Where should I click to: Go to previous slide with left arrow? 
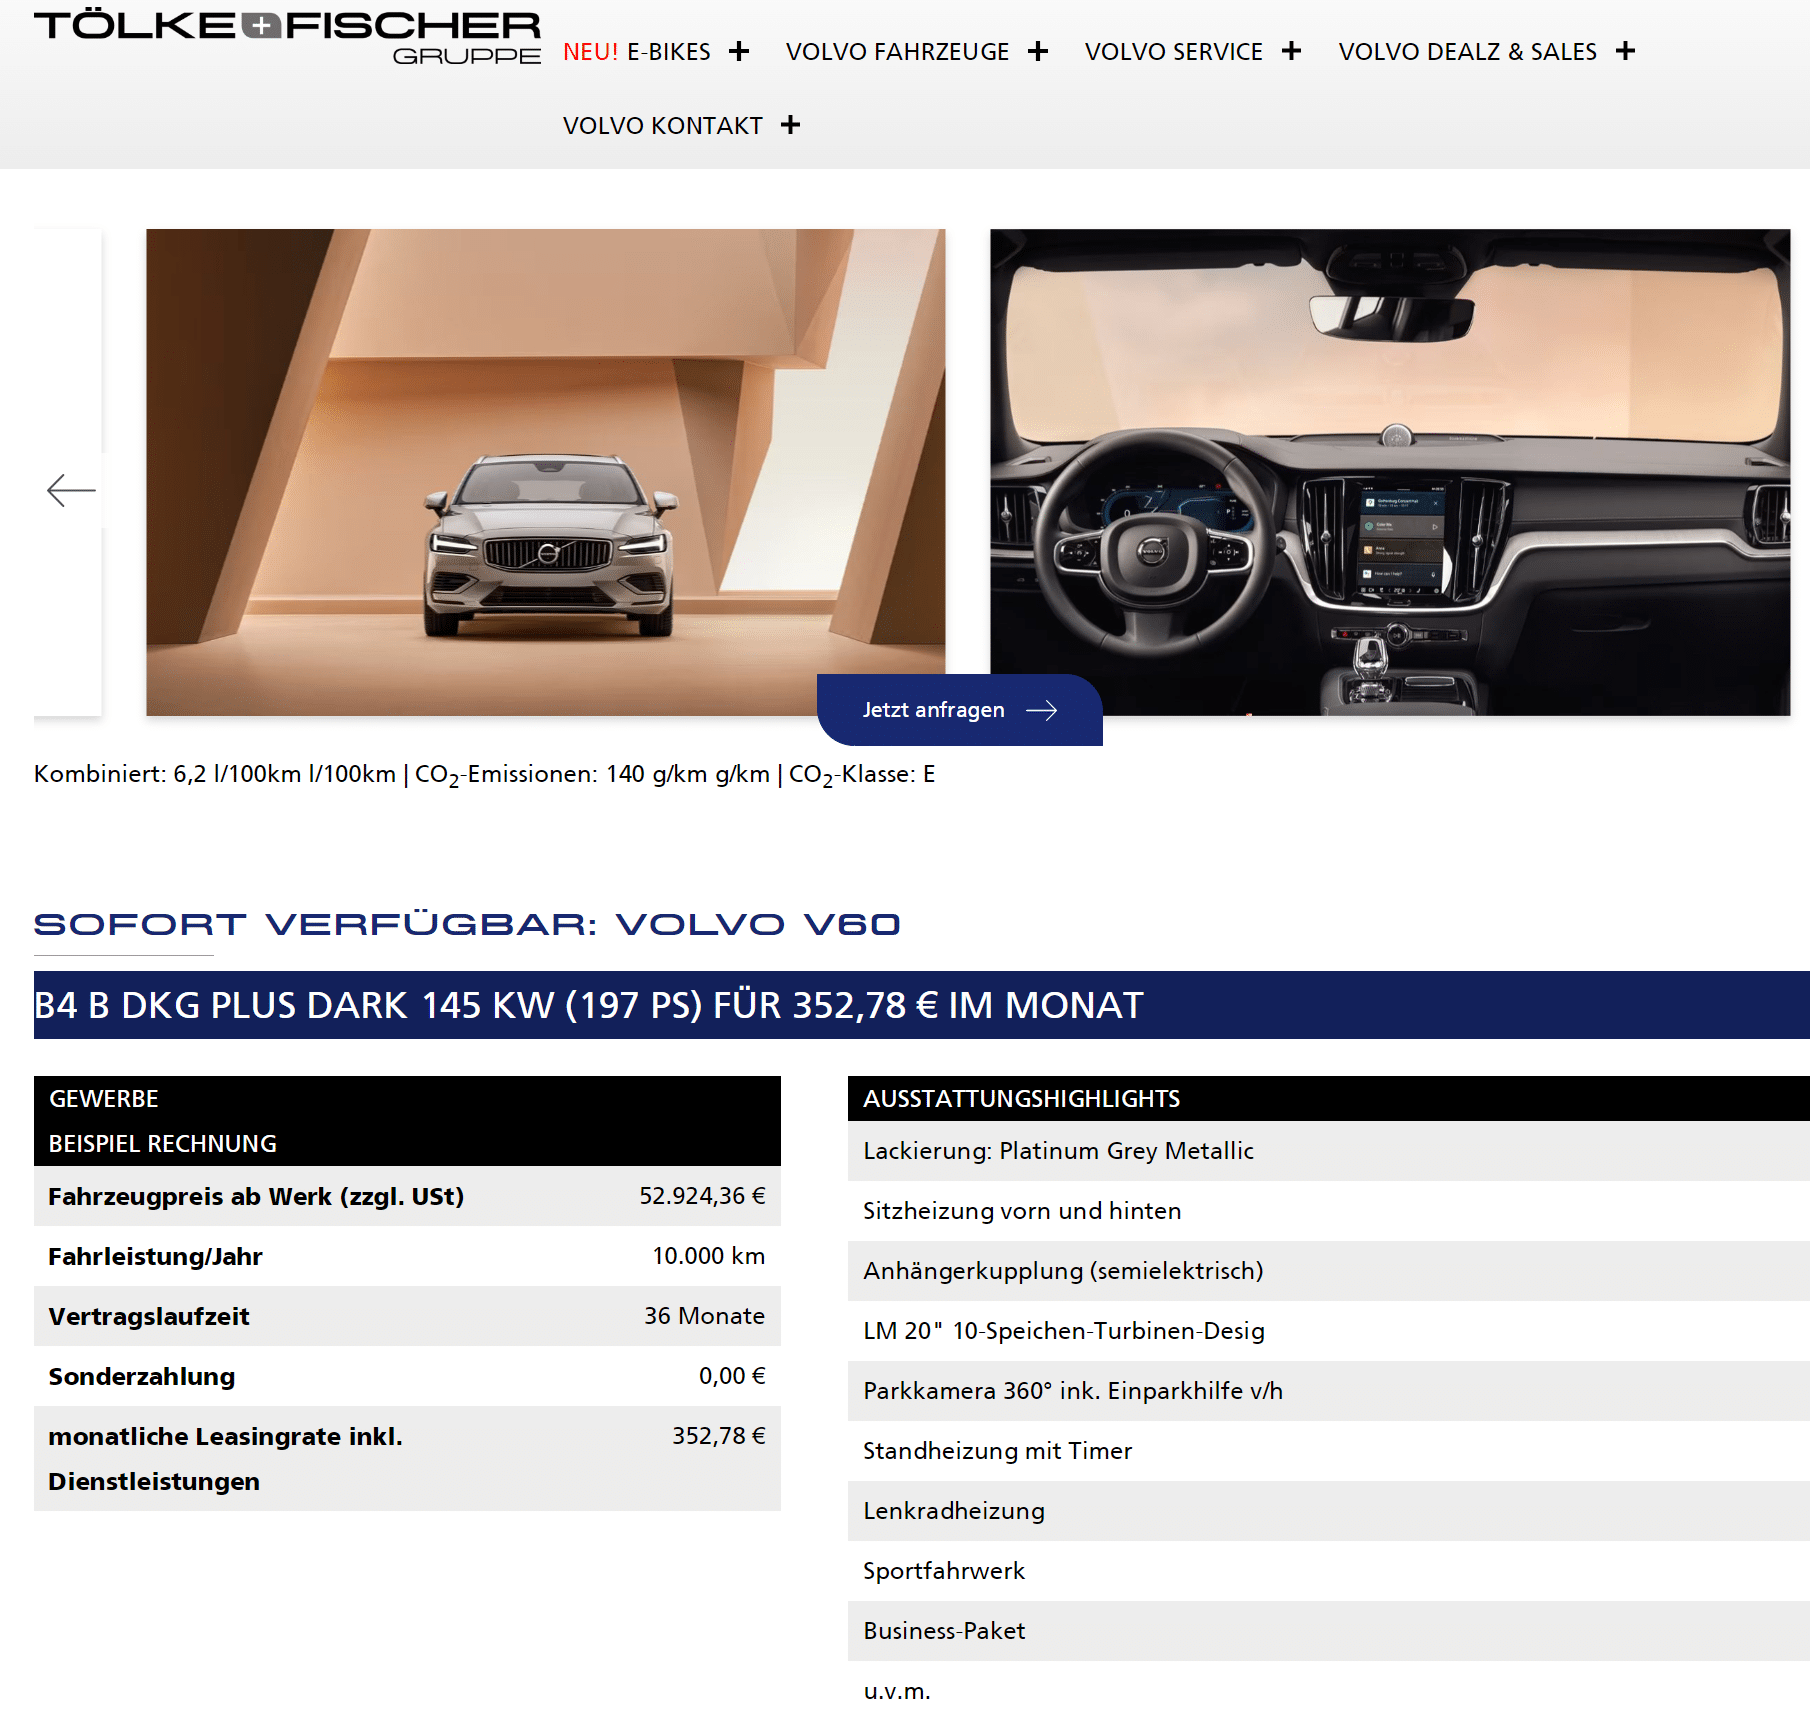[71, 490]
